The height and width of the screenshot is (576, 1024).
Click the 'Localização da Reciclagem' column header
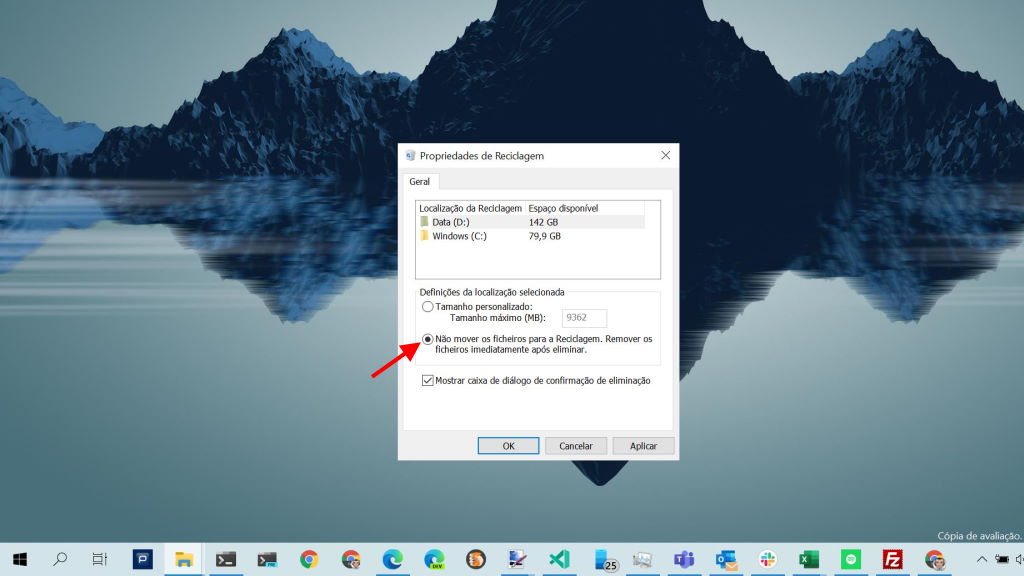point(470,208)
